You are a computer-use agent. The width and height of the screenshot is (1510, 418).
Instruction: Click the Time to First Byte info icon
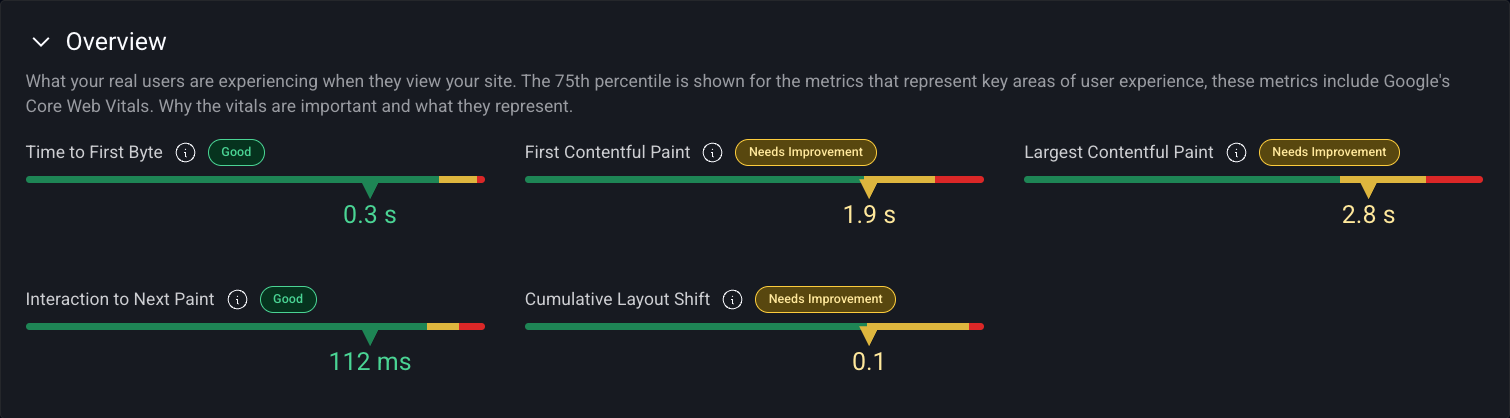[x=185, y=153]
